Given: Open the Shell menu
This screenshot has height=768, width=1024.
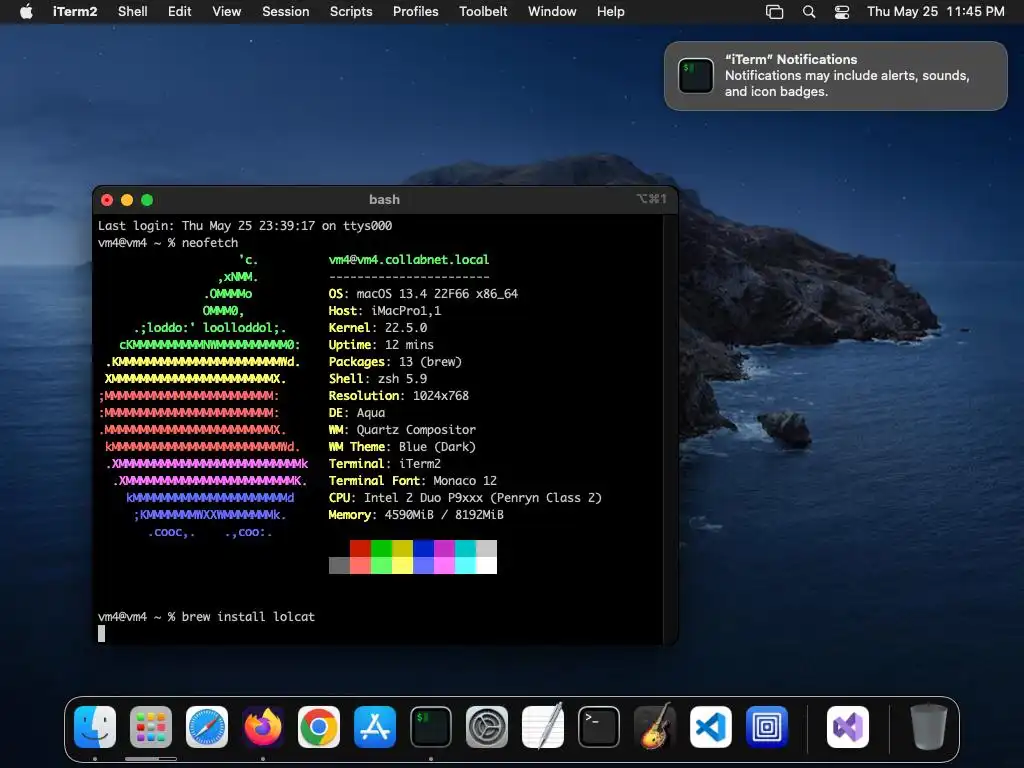Looking at the screenshot, I should [133, 12].
